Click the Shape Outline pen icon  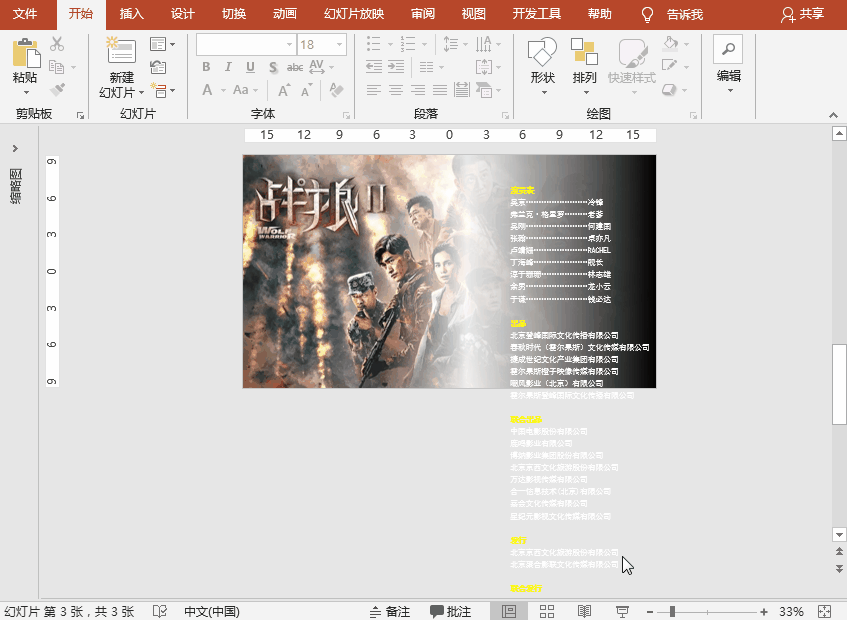pyautogui.click(x=670, y=67)
